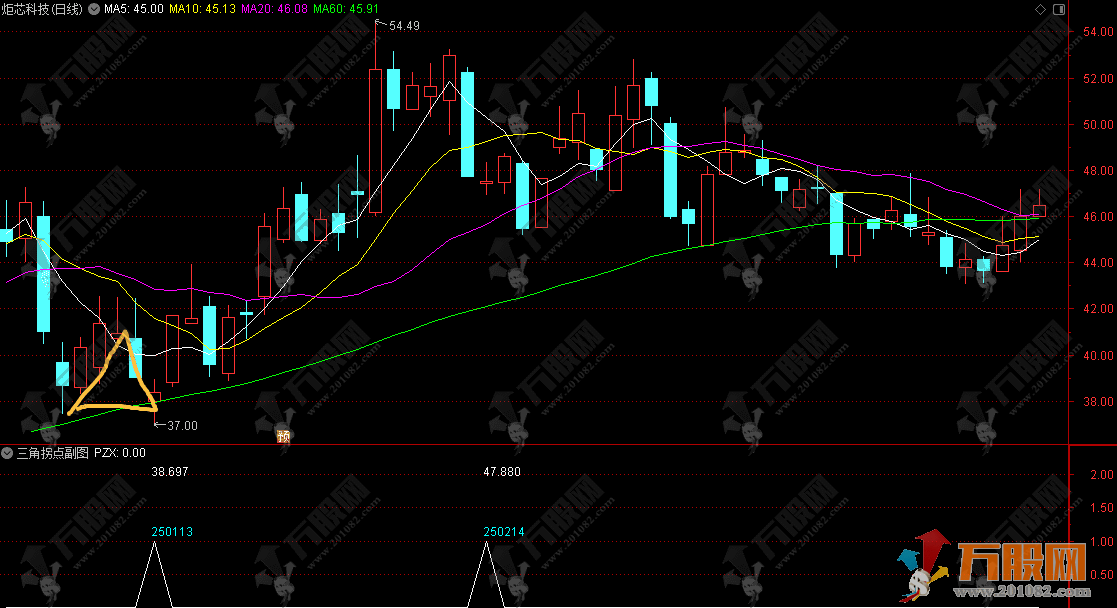Click the 40.00 price axis label
This screenshot has height=608, width=1117.
[x=1098, y=356]
